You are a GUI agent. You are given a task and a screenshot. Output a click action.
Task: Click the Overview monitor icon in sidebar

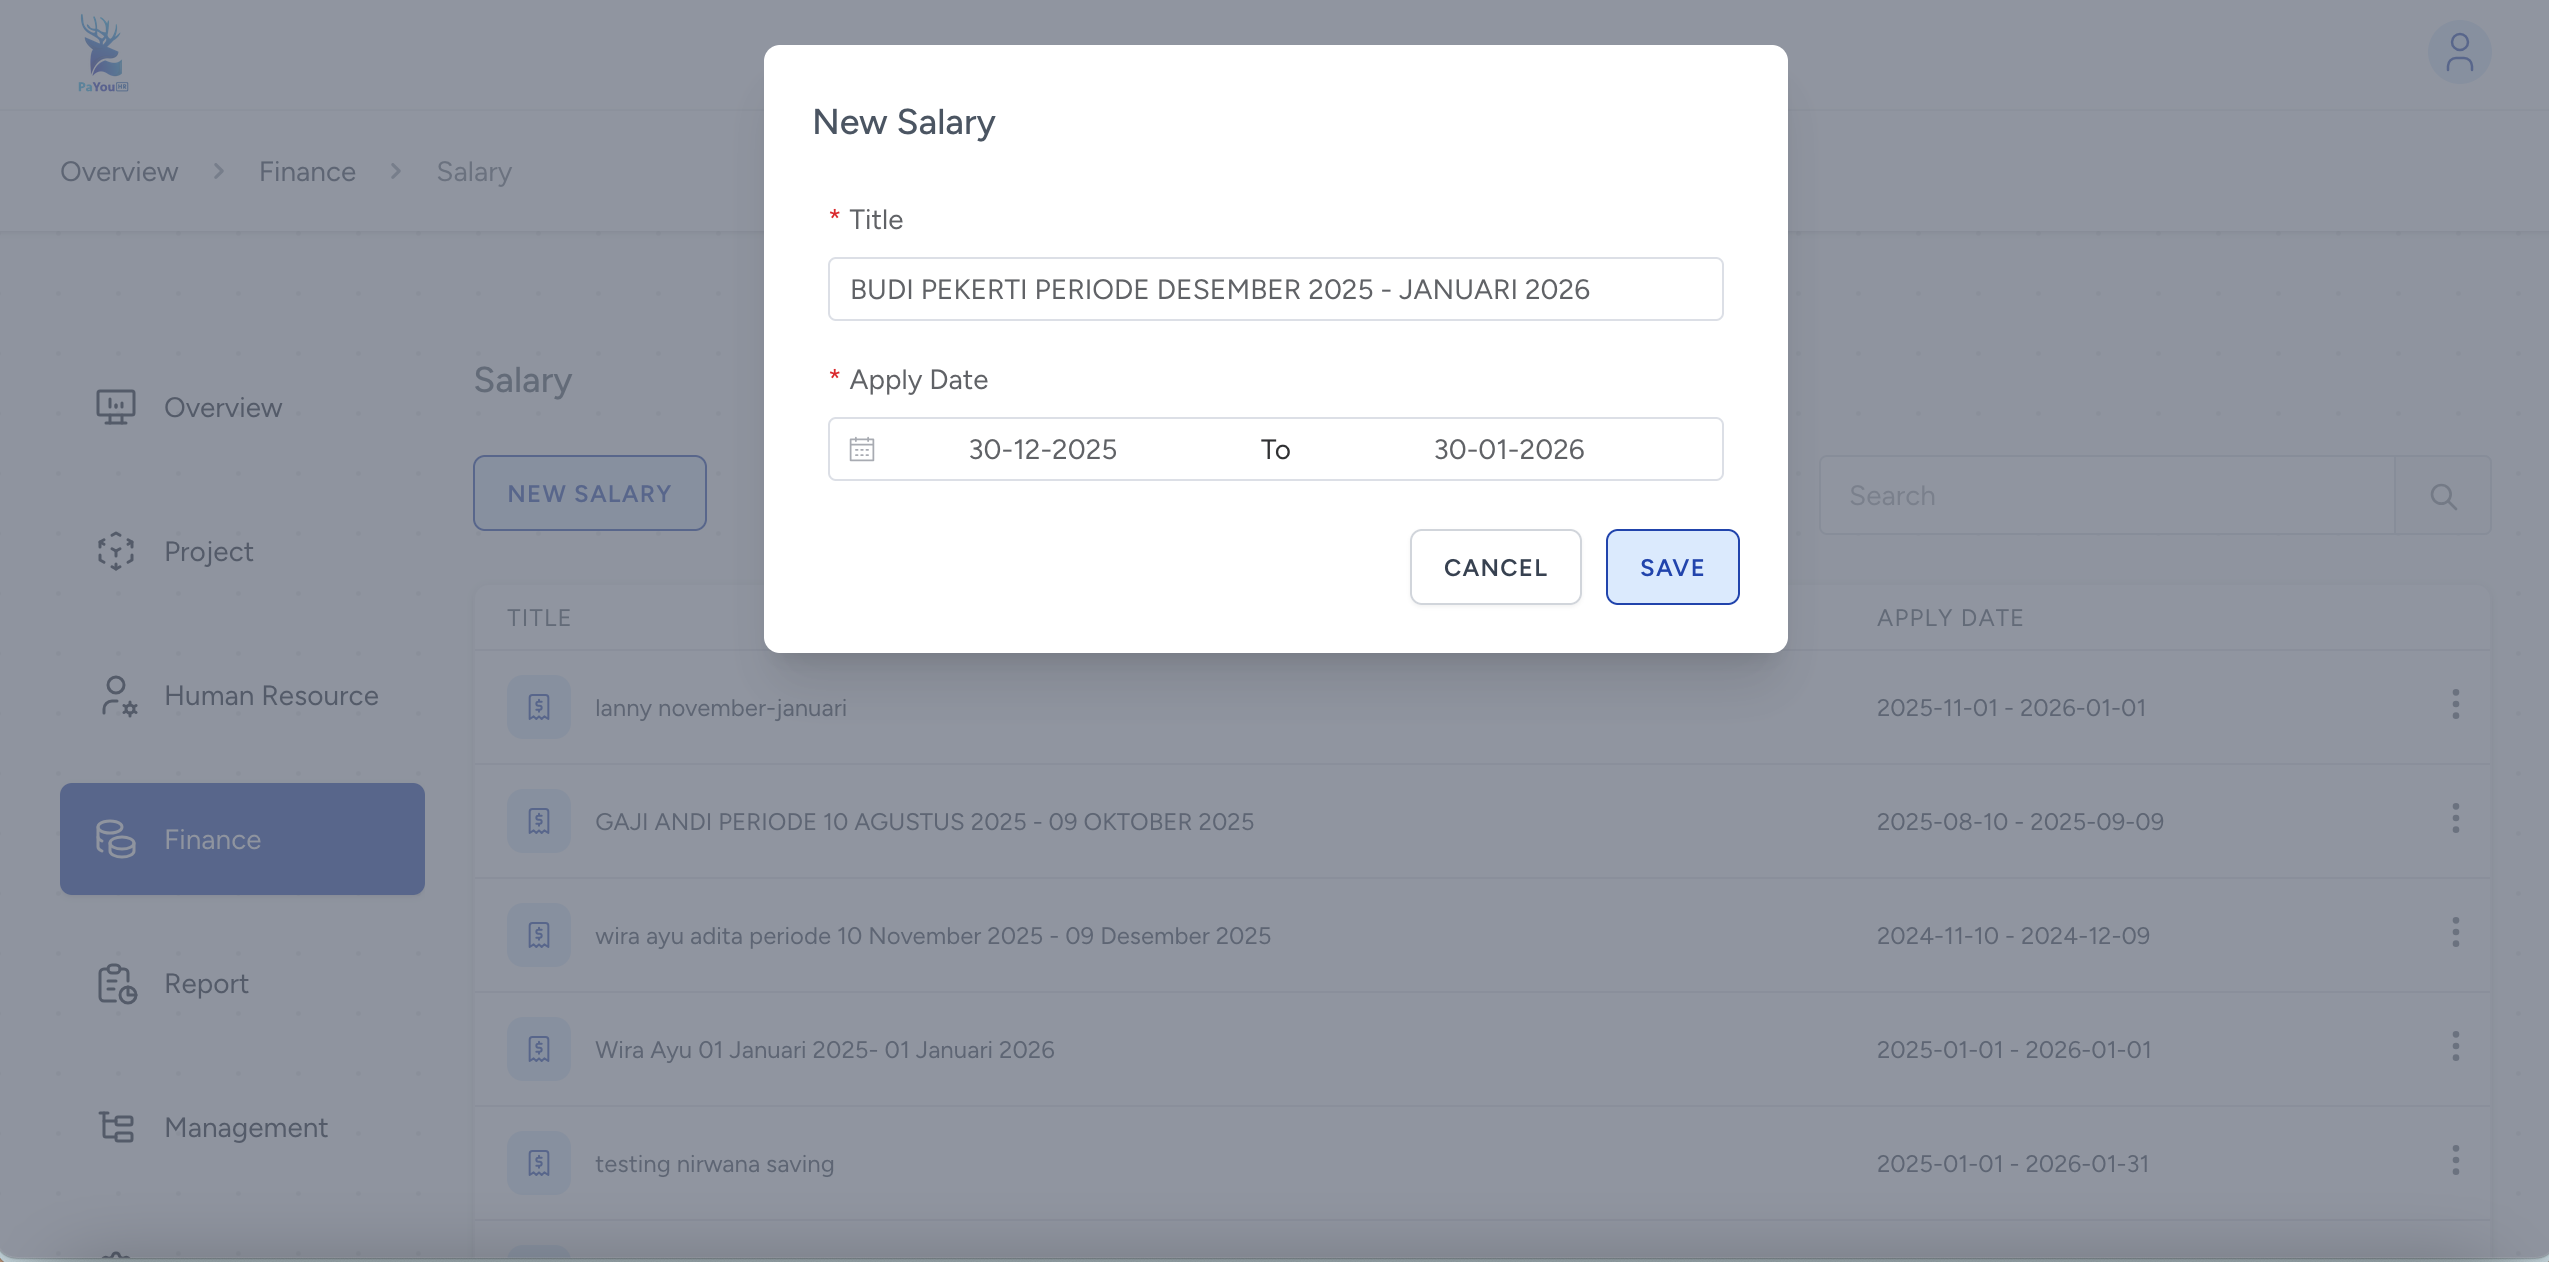coord(116,407)
